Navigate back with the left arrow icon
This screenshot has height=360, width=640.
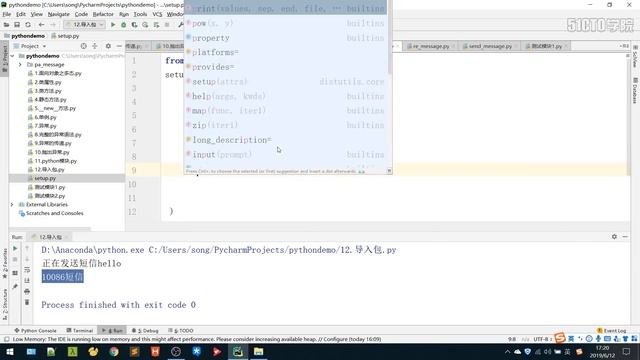(41, 25)
